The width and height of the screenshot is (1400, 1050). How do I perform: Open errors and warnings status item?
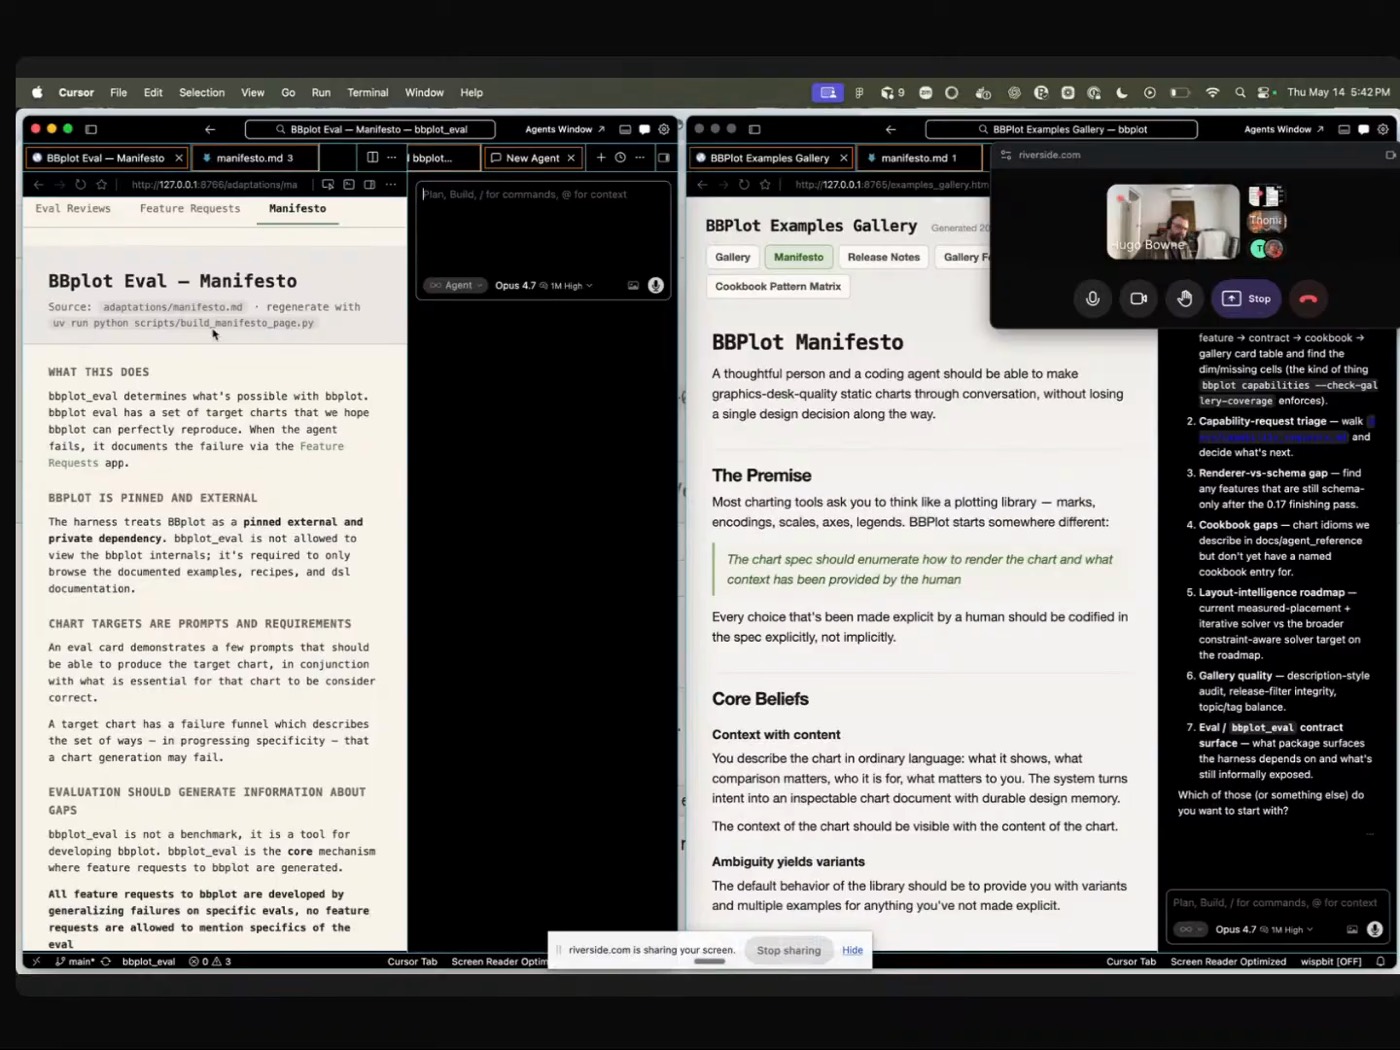[211, 961]
